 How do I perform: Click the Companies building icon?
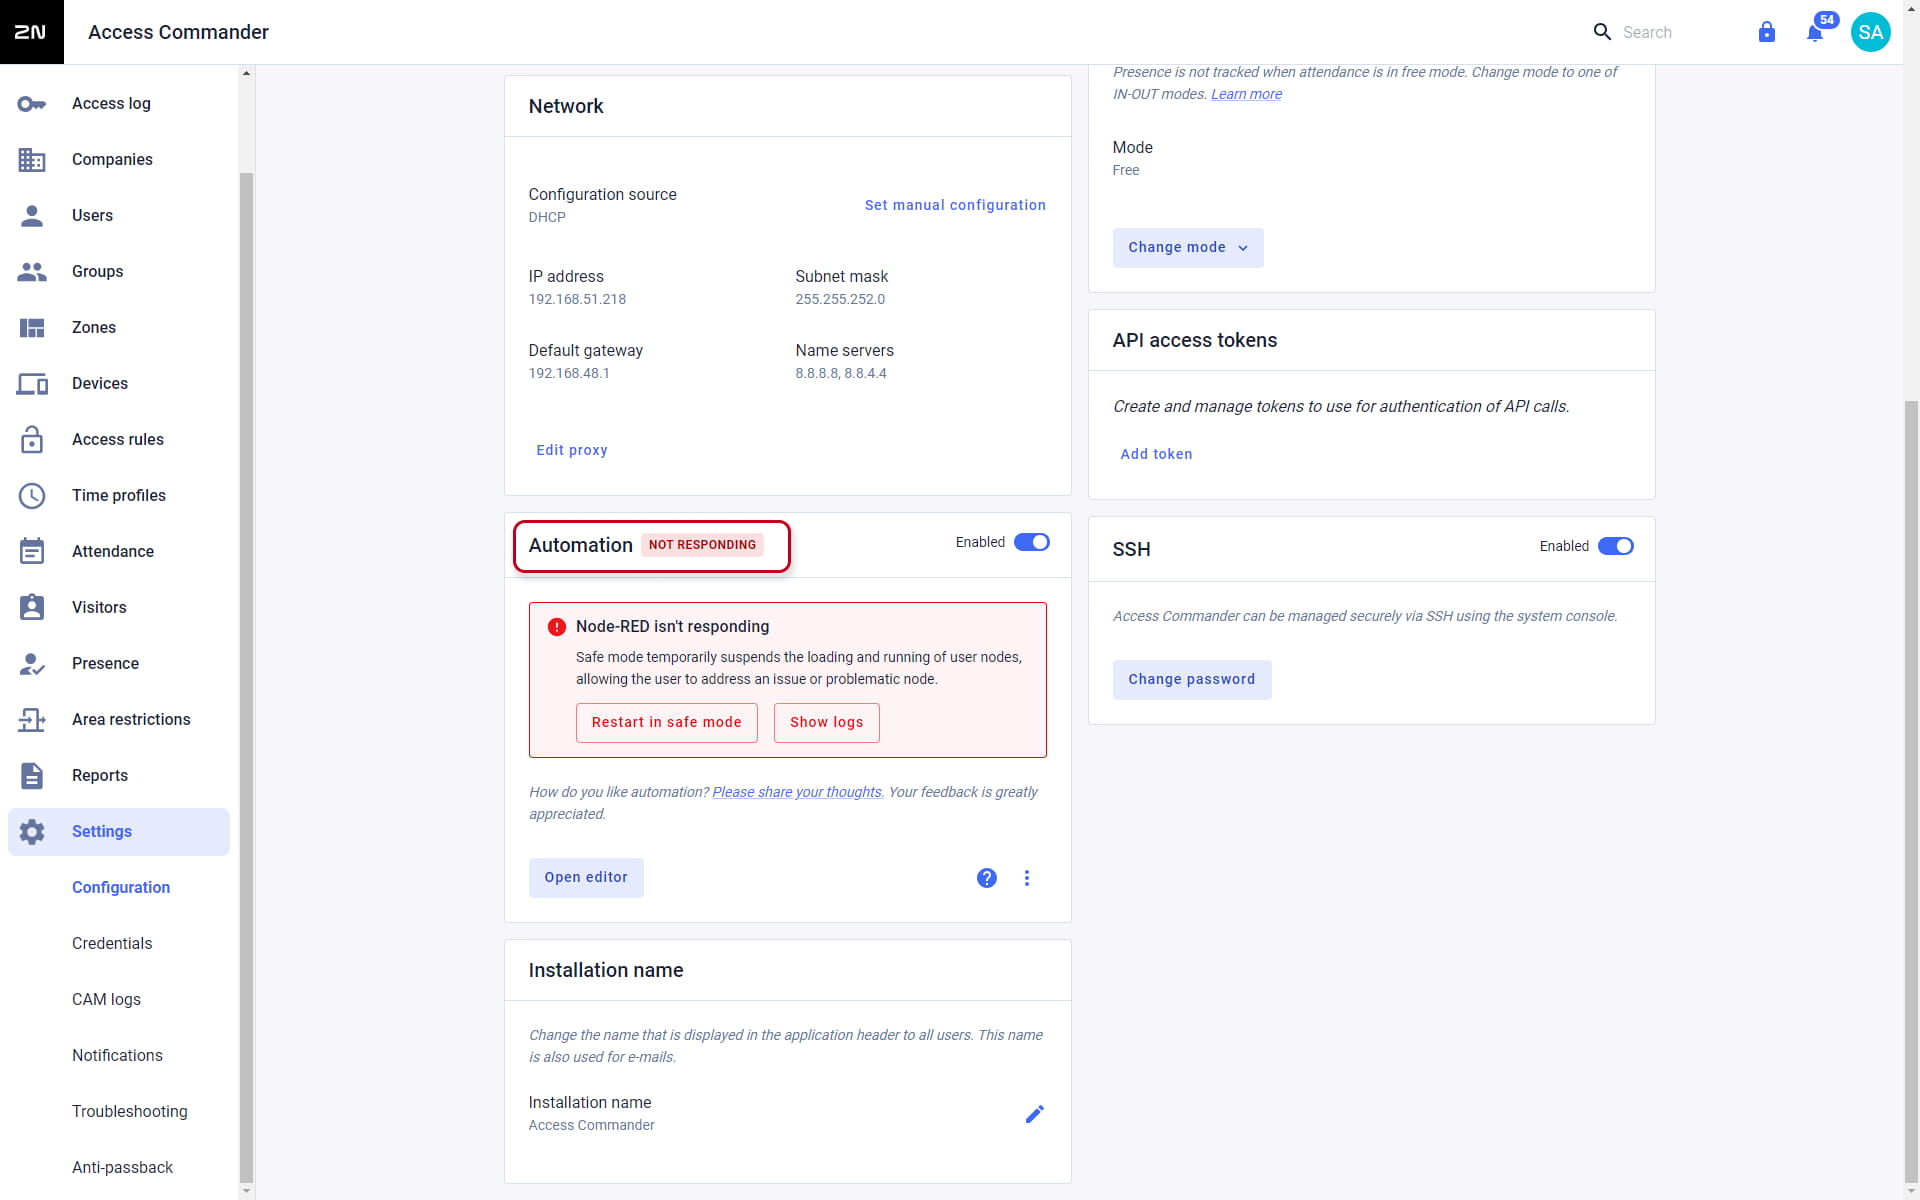tap(32, 160)
